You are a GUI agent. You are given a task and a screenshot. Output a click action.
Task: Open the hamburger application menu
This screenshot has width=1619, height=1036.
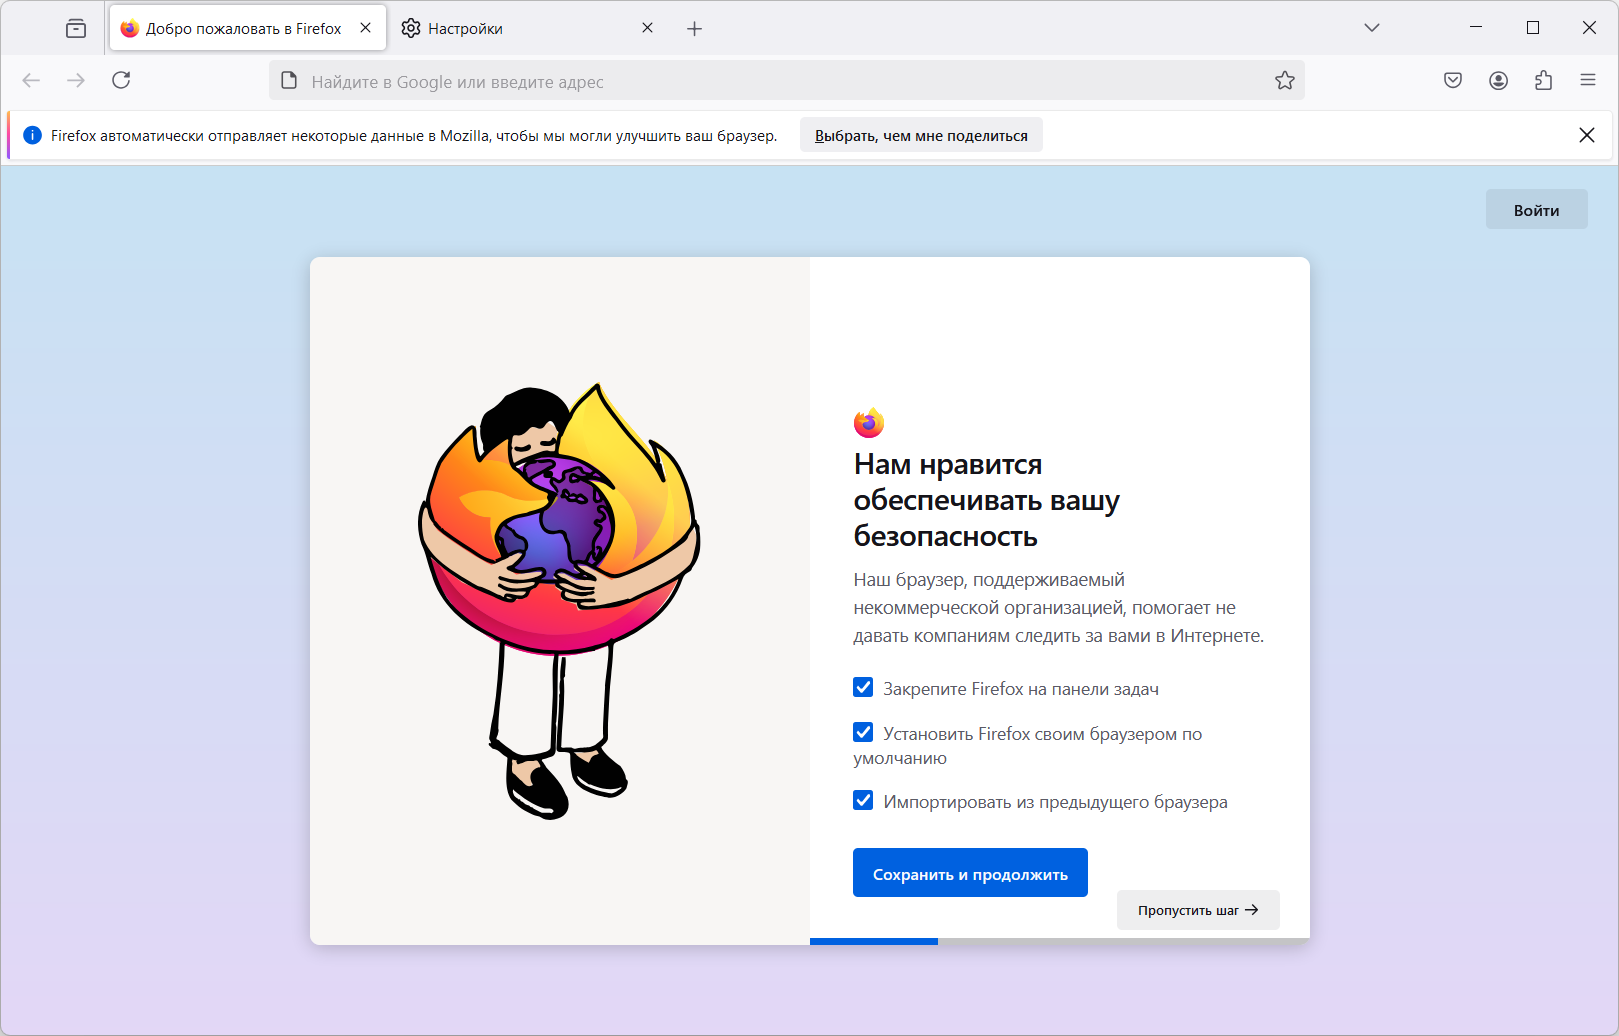tap(1588, 80)
